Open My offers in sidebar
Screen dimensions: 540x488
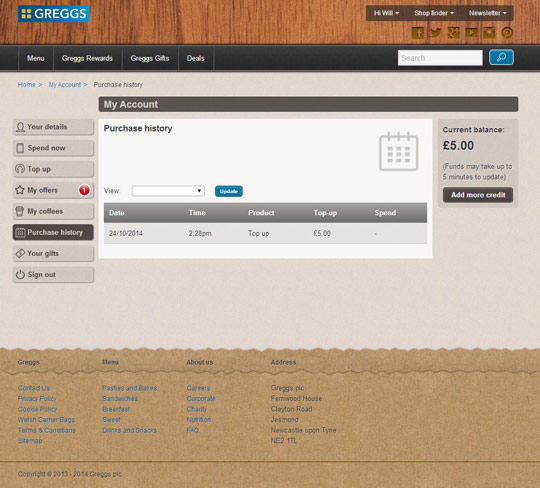pos(53,190)
